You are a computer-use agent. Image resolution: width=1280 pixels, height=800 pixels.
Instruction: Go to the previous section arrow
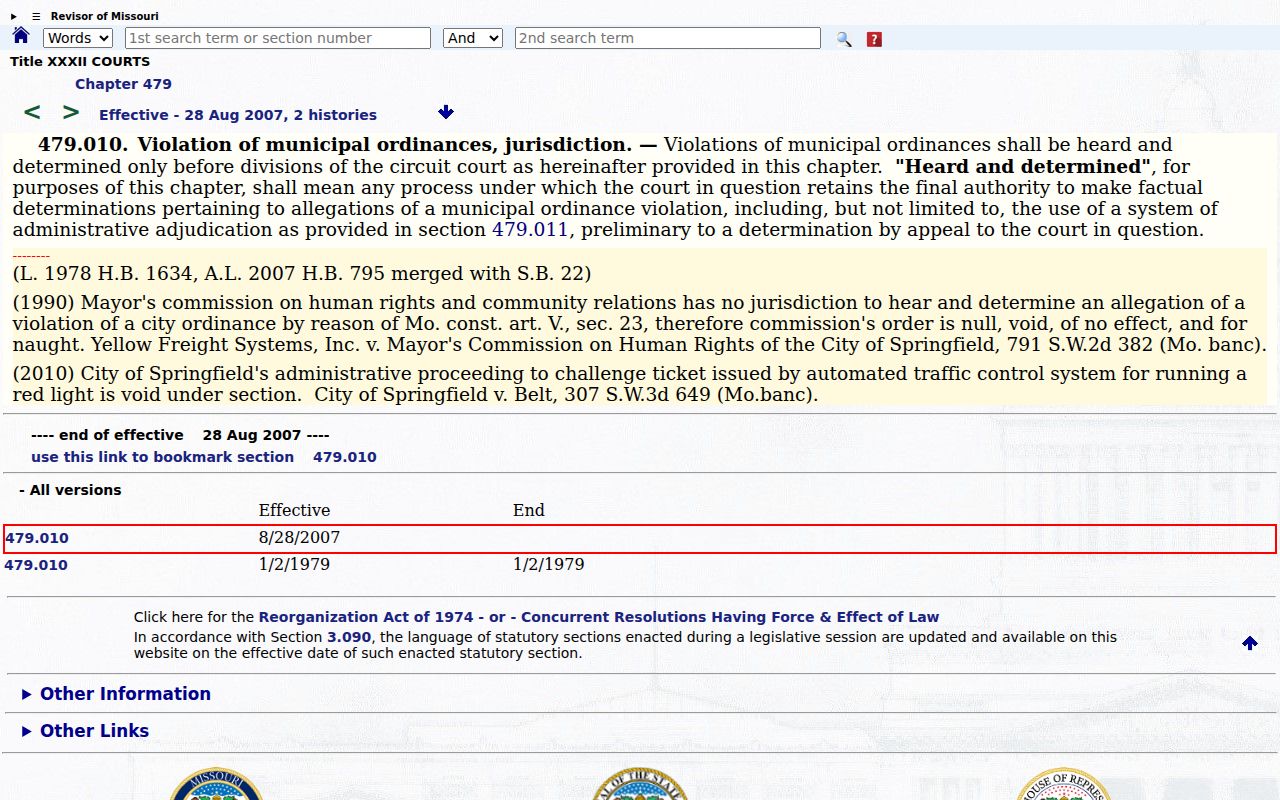pyautogui.click(x=32, y=112)
